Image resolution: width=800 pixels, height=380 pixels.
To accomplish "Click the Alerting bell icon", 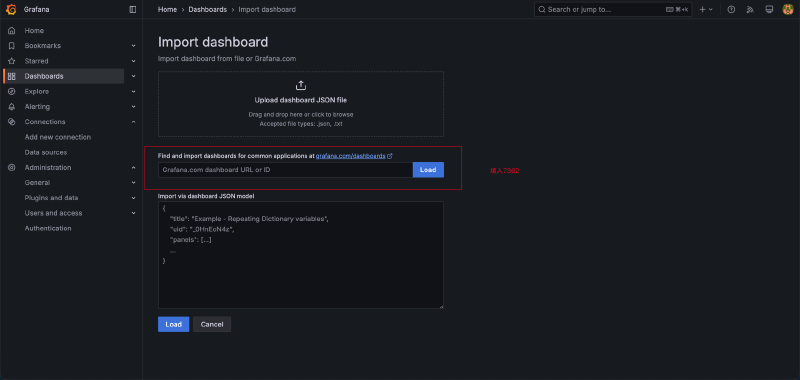I will [11, 107].
